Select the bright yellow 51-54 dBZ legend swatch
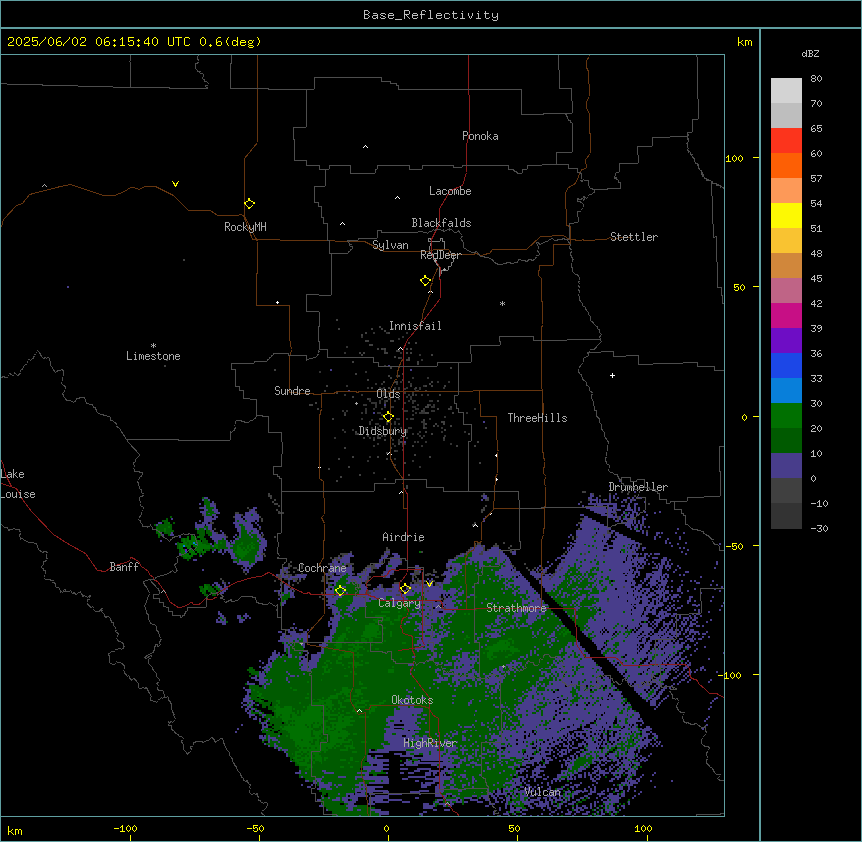The width and height of the screenshot is (862, 842). (786, 215)
